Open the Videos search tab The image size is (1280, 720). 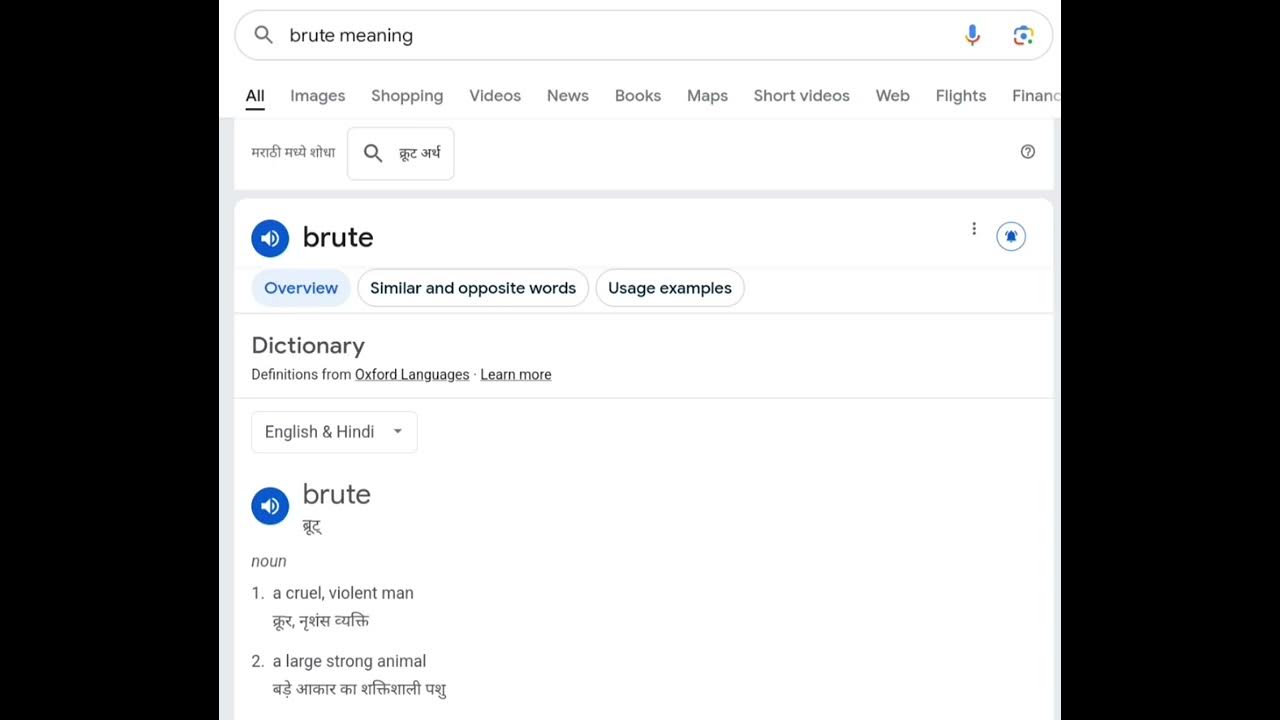(x=495, y=96)
